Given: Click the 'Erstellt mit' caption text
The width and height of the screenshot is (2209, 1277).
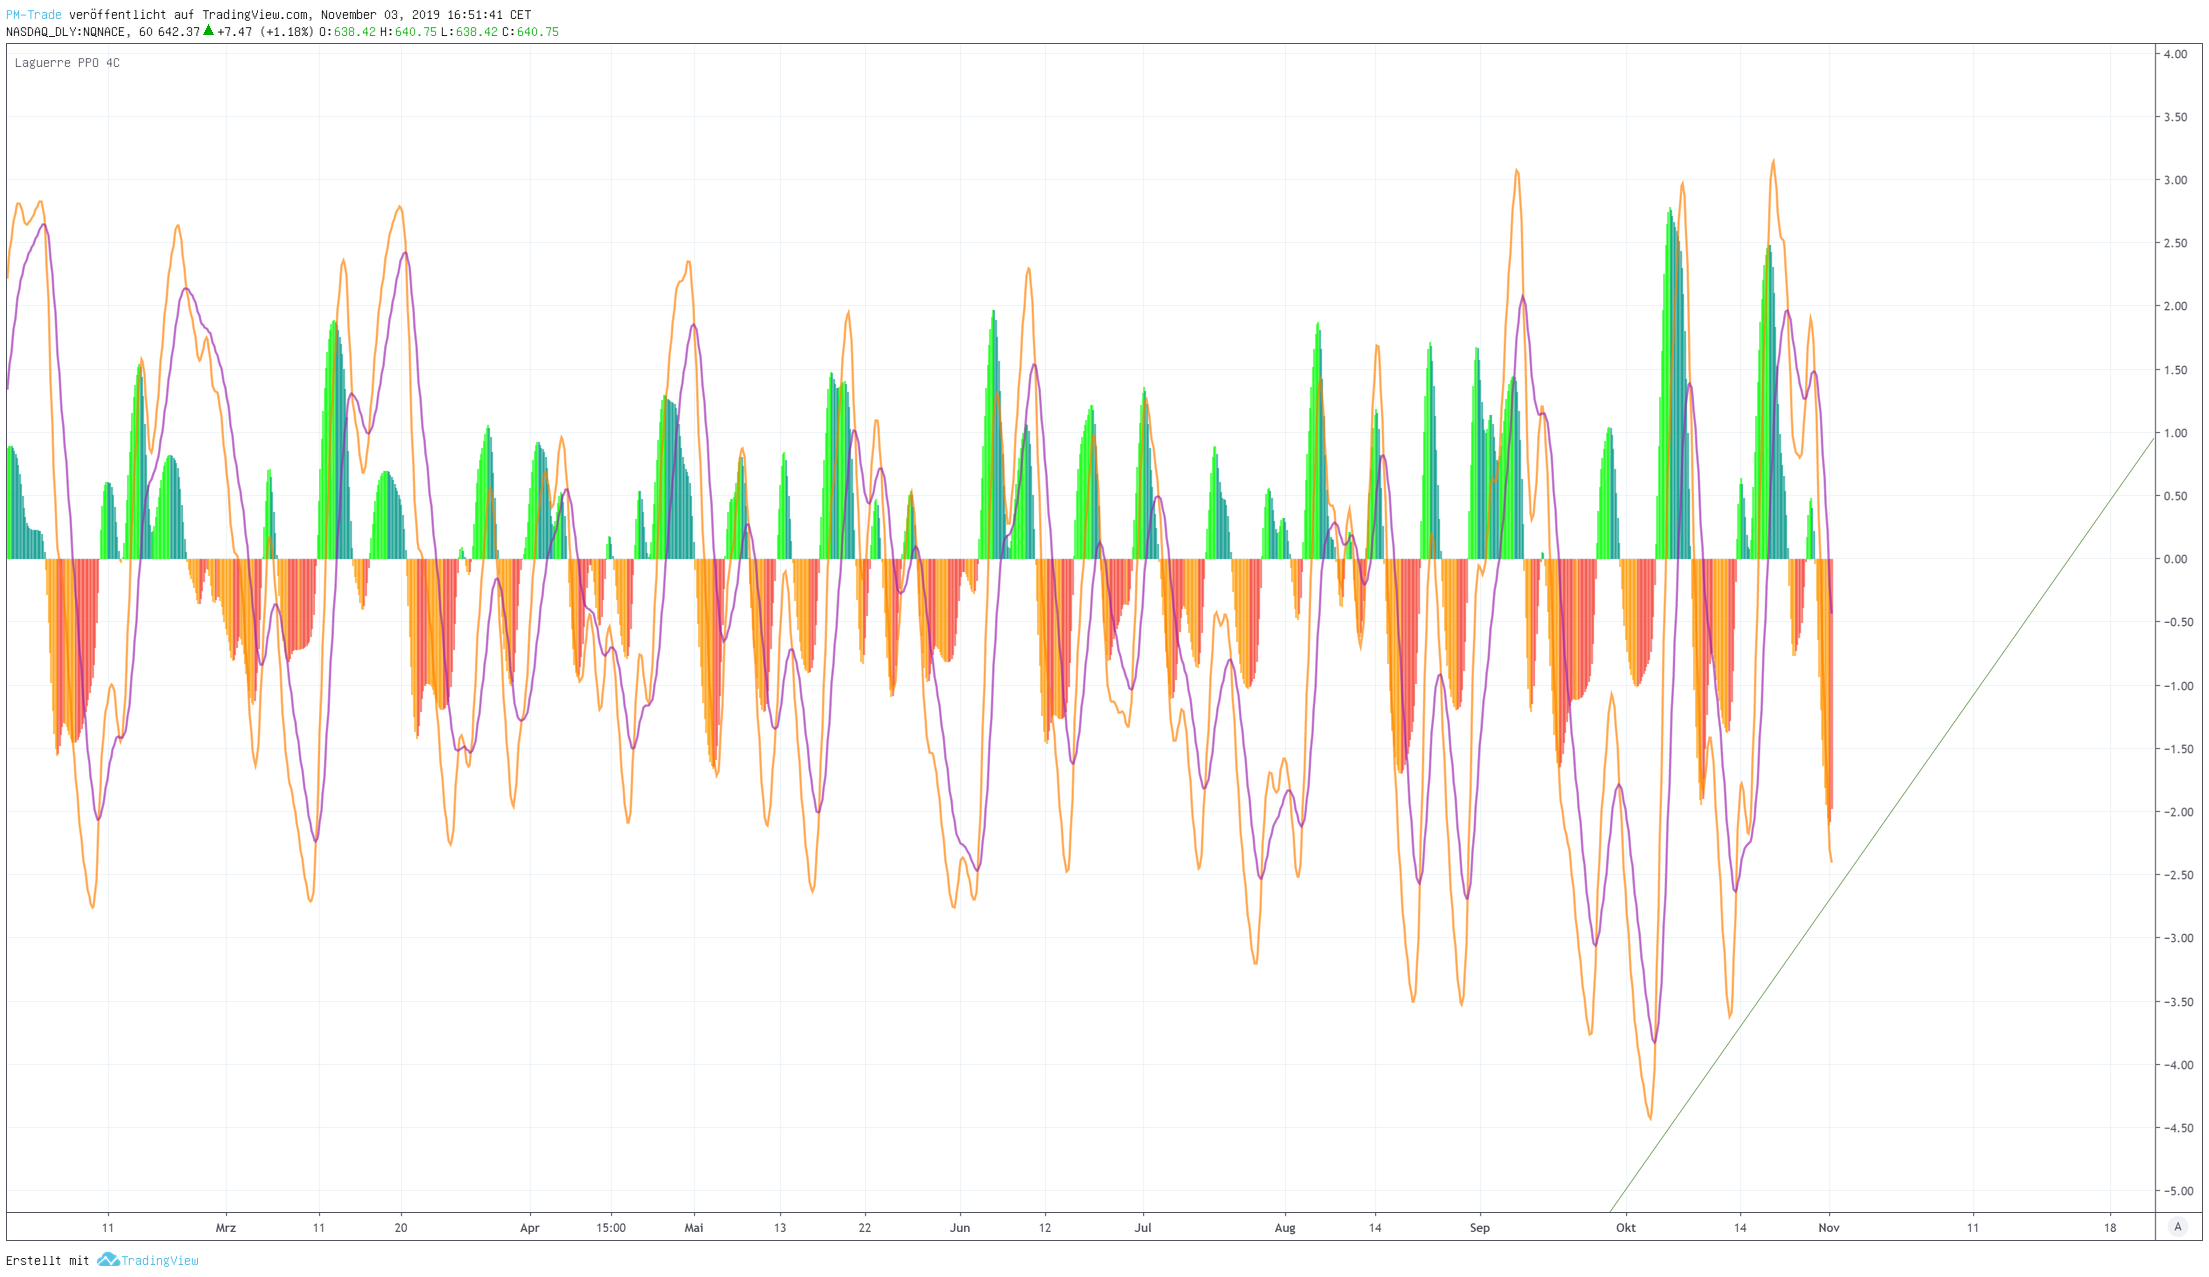Looking at the screenshot, I should click(x=48, y=1261).
